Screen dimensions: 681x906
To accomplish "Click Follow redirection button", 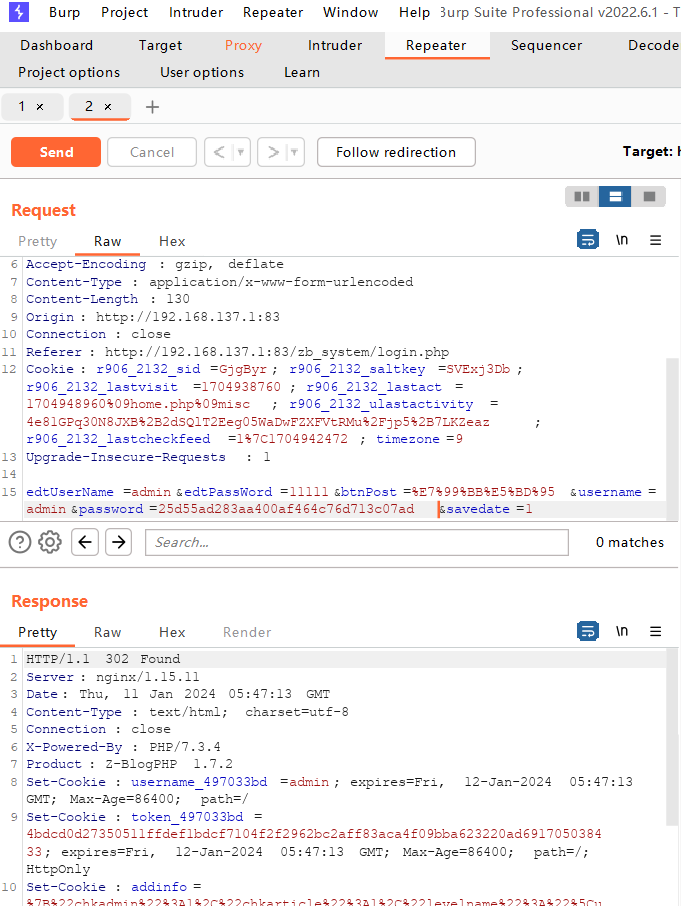I will (x=396, y=152).
